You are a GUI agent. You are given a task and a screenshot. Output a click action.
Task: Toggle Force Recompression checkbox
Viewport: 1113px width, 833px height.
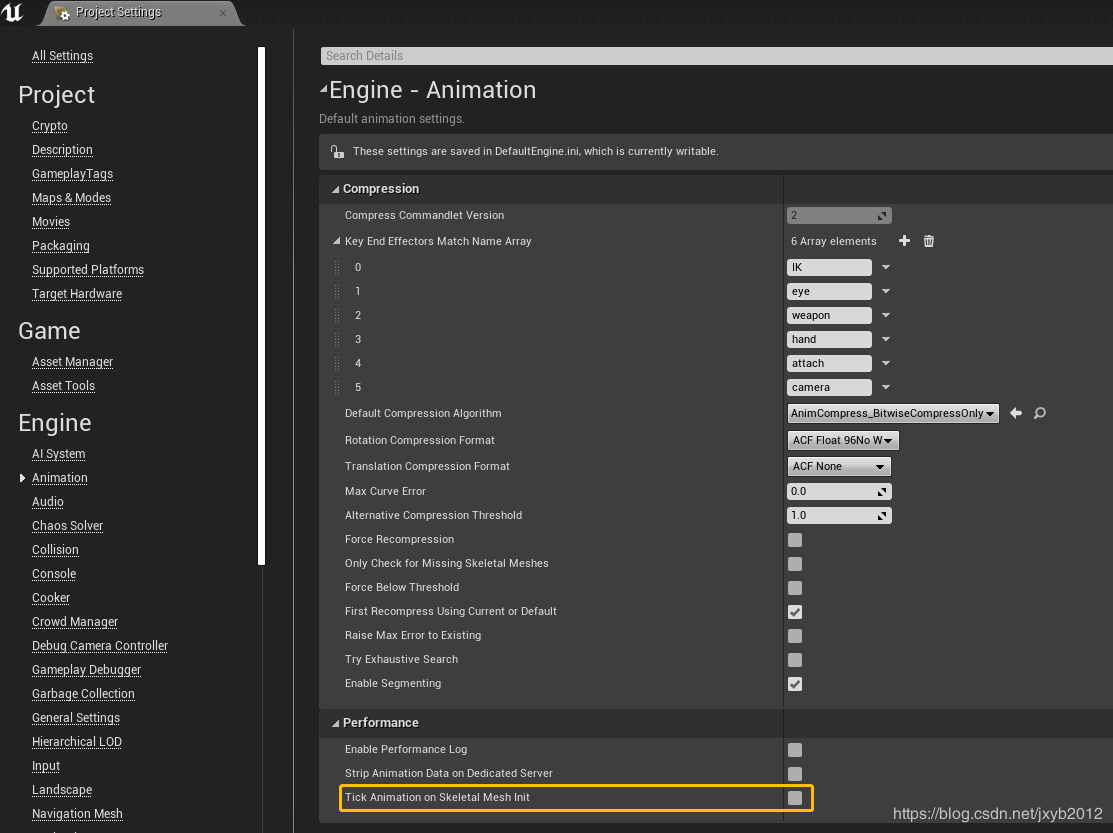point(795,540)
